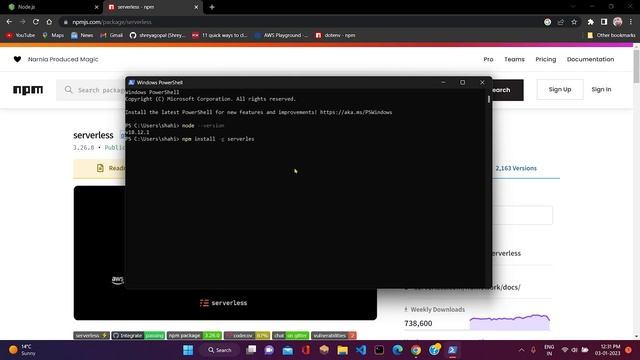
Task: Open File Explorer from taskbar
Action: (x=342, y=350)
